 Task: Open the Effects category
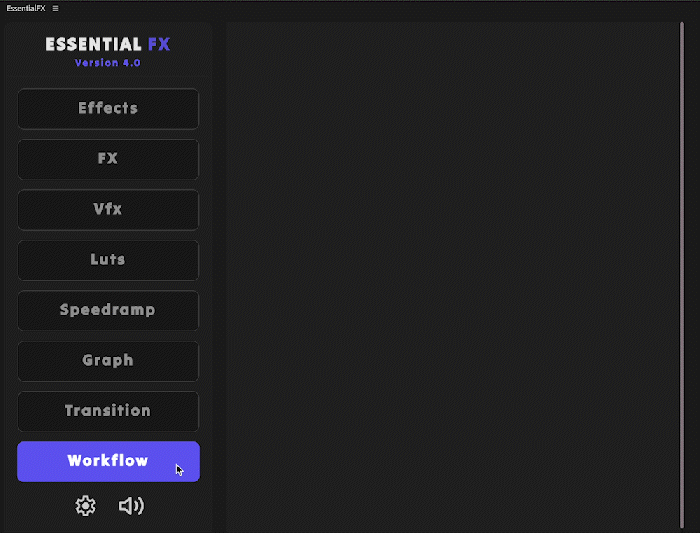click(x=108, y=108)
